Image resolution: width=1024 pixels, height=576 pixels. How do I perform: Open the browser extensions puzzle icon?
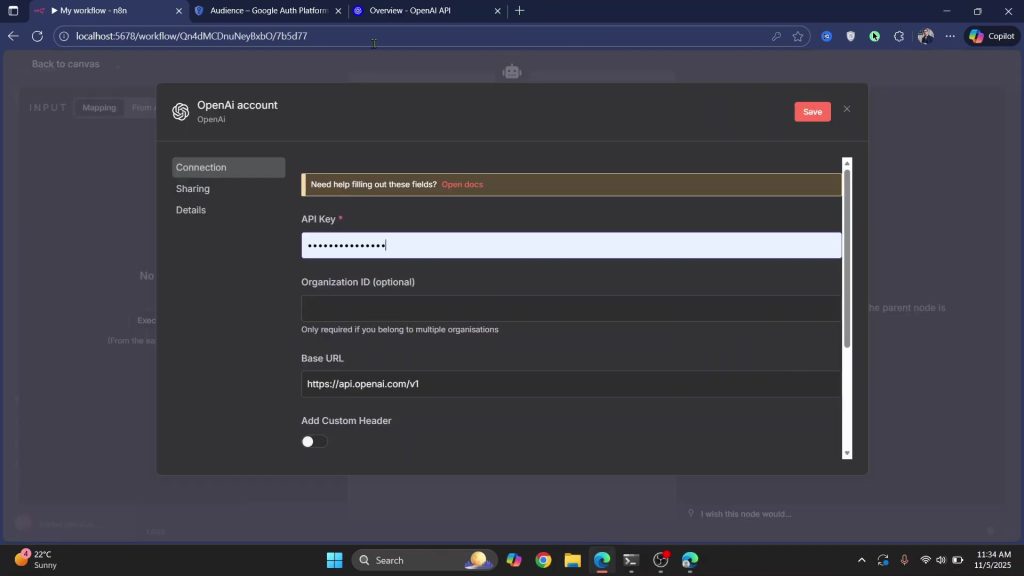(898, 36)
